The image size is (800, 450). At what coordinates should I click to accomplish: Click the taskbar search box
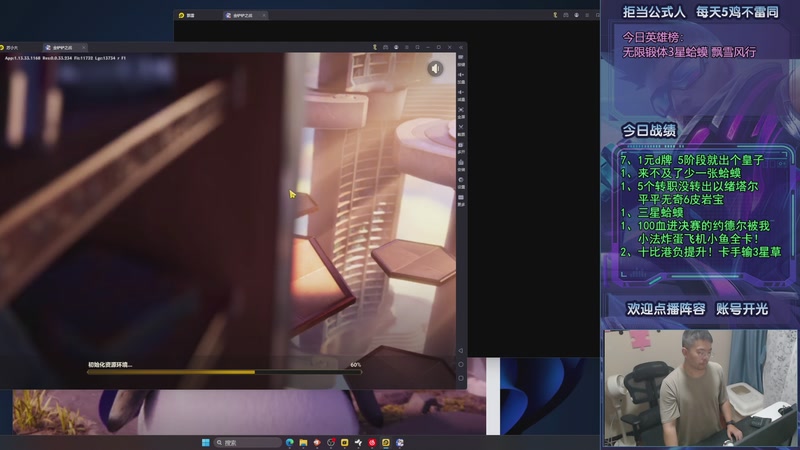click(247, 442)
